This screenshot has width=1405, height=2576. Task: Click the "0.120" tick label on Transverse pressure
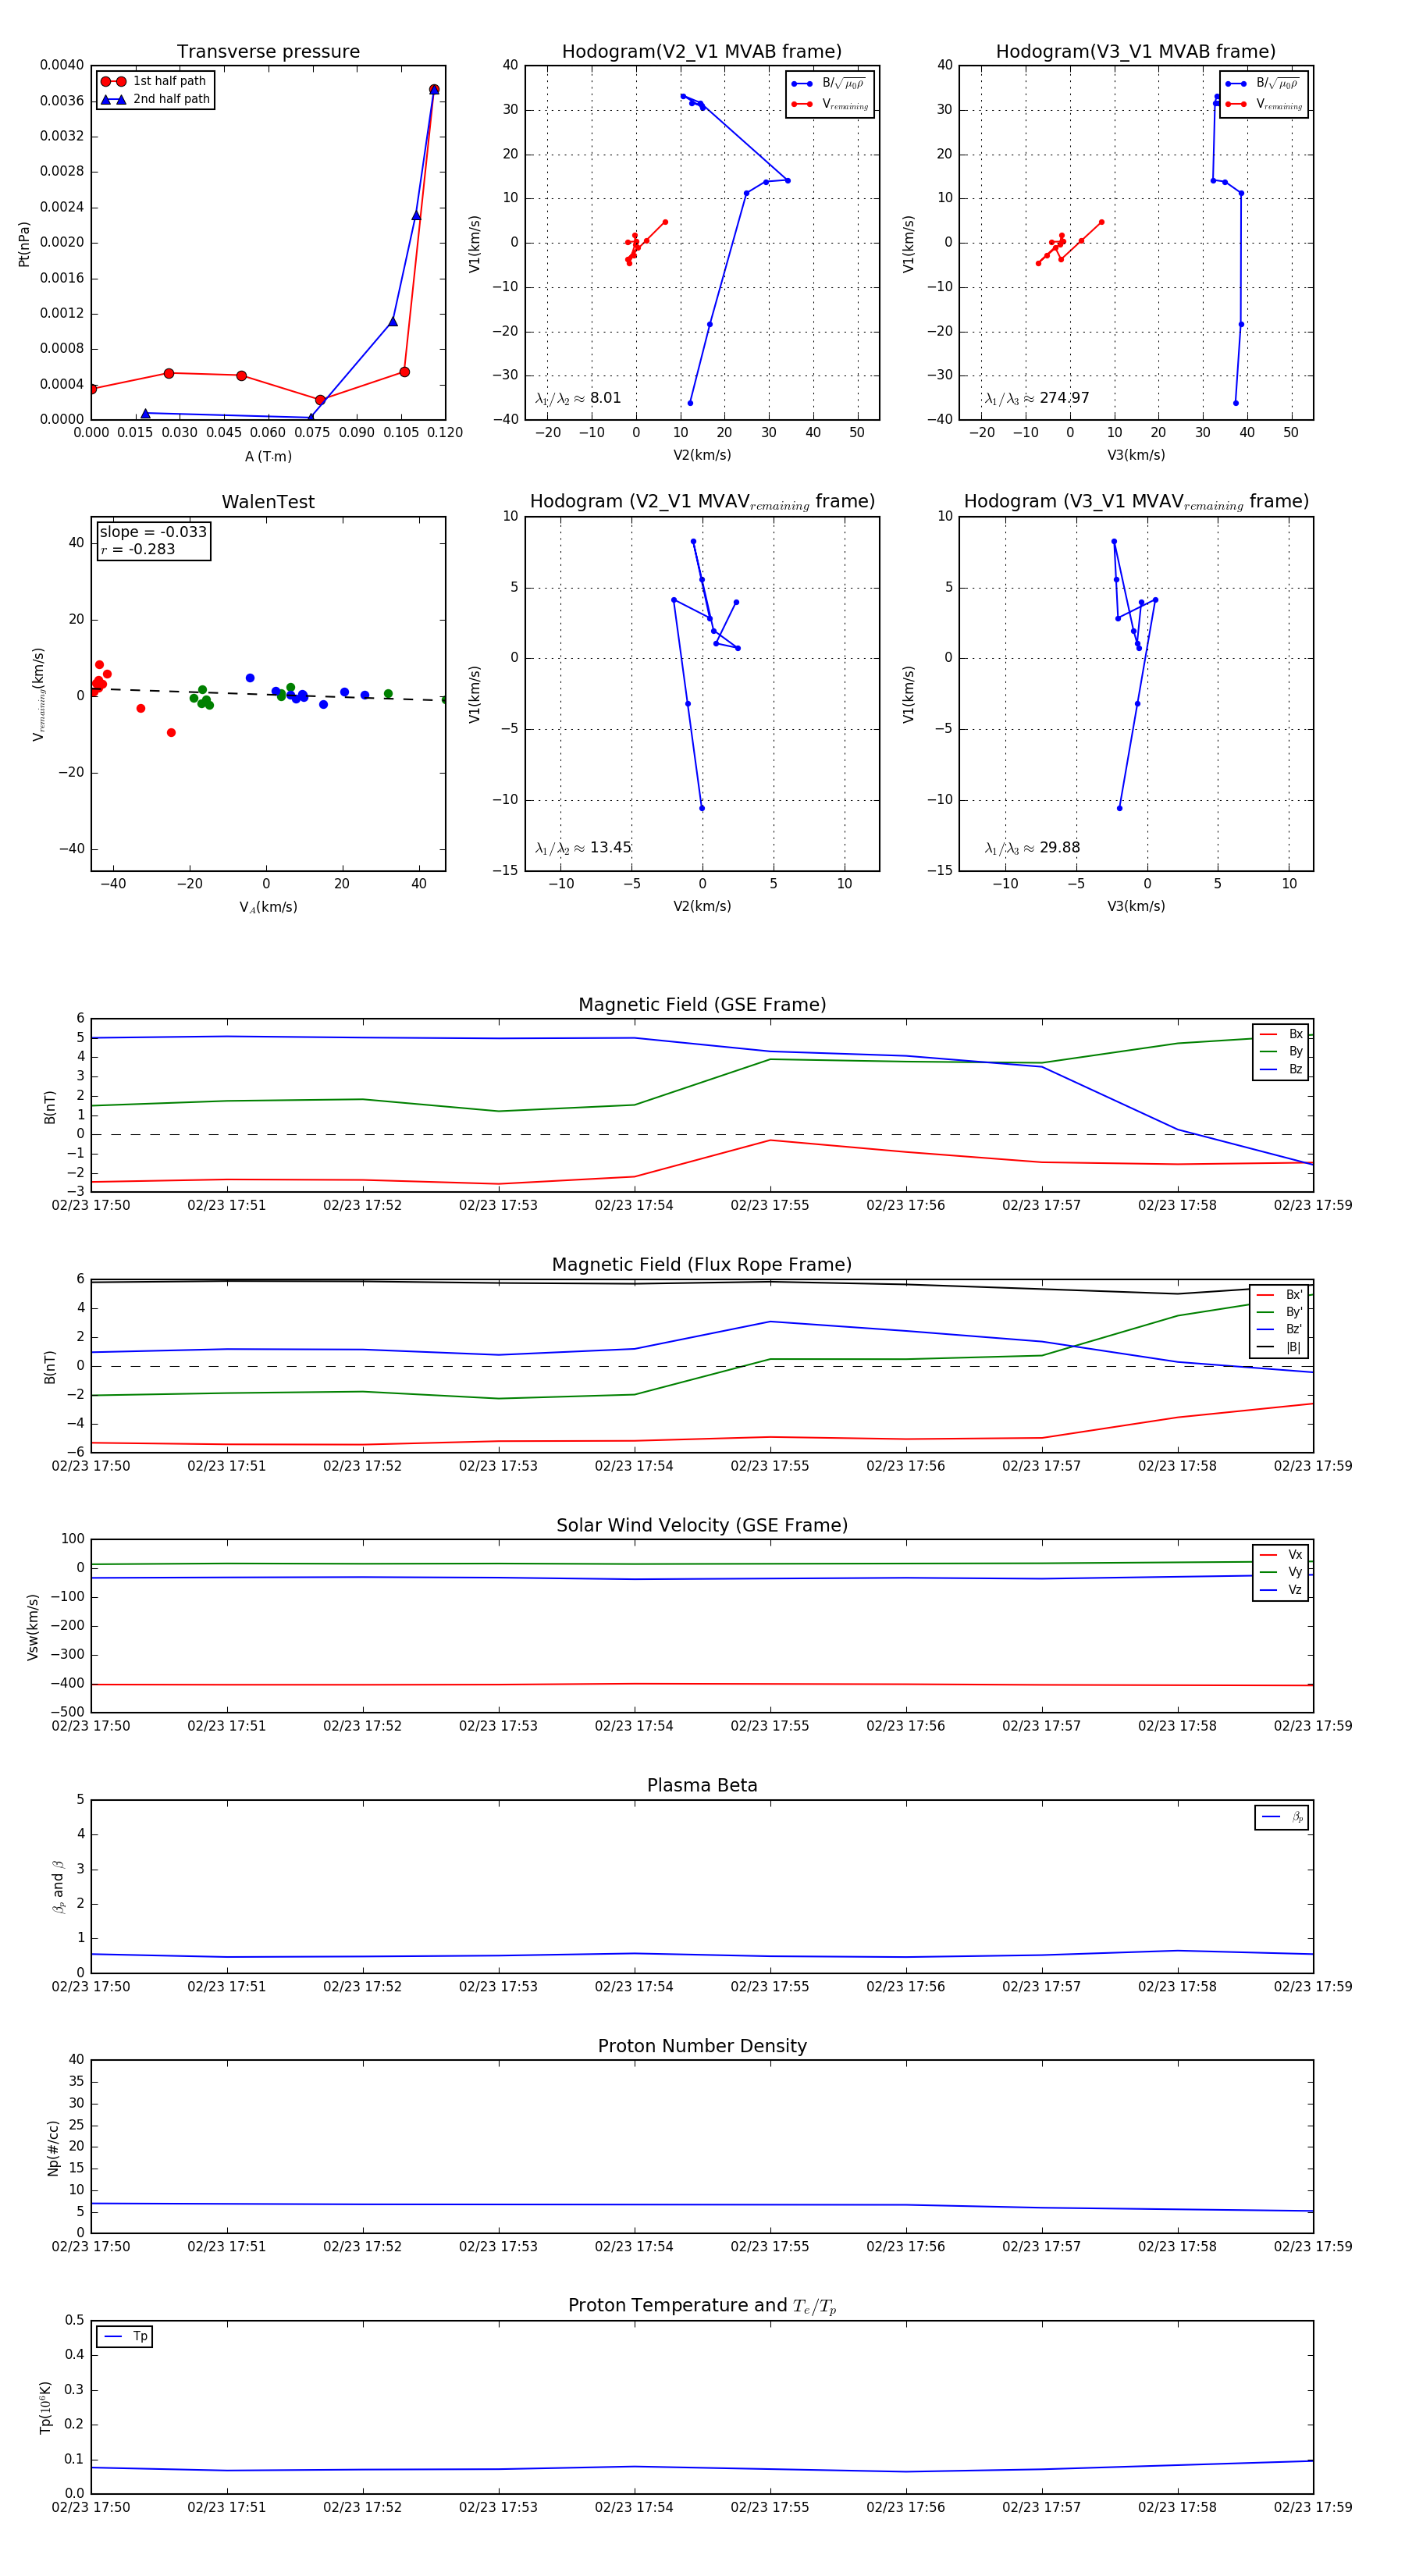[x=445, y=433]
